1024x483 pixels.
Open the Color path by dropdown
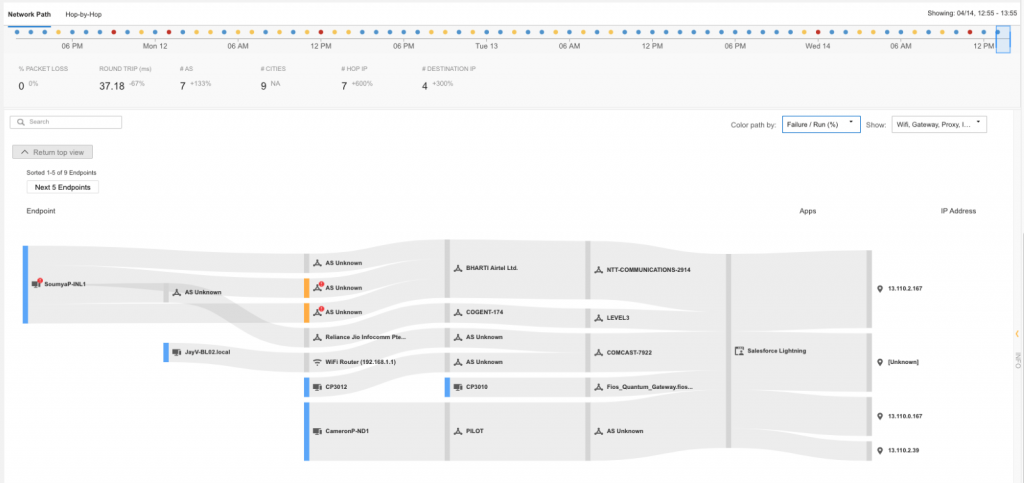pyautogui.click(x=821, y=124)
